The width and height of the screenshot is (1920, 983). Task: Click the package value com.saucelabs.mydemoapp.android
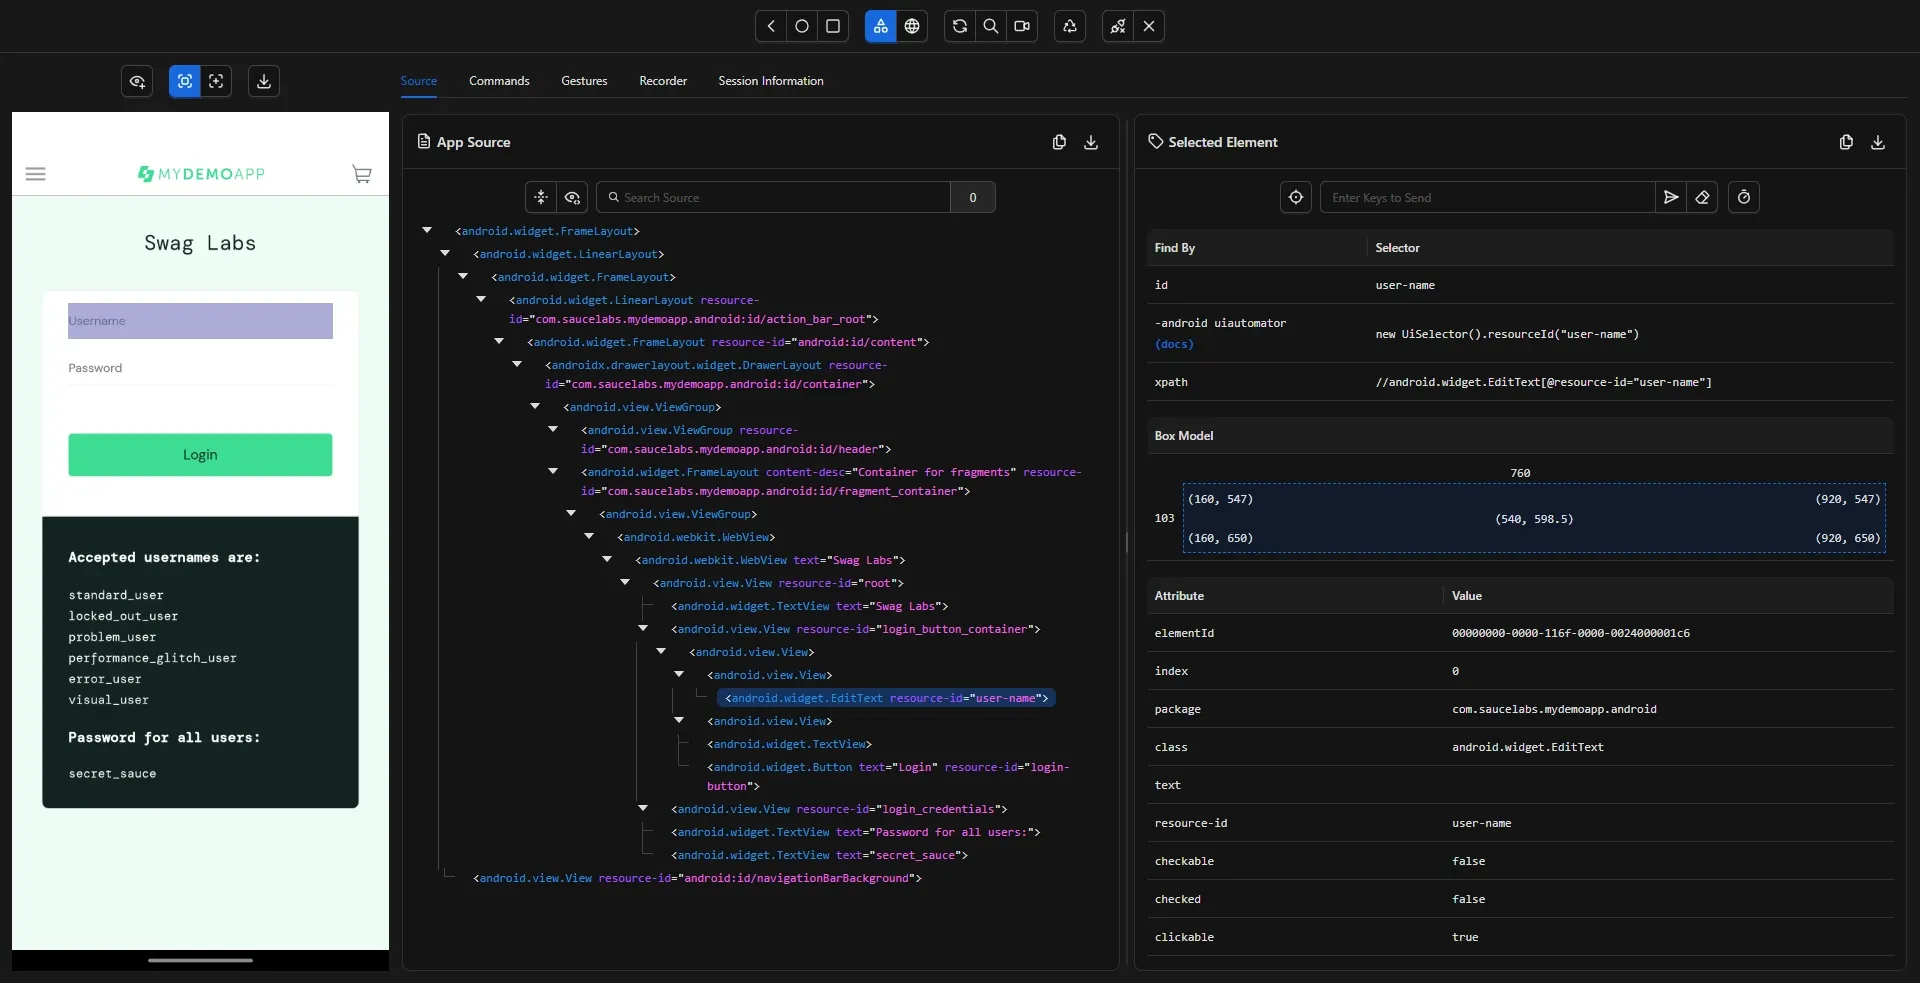point(1554,709)
